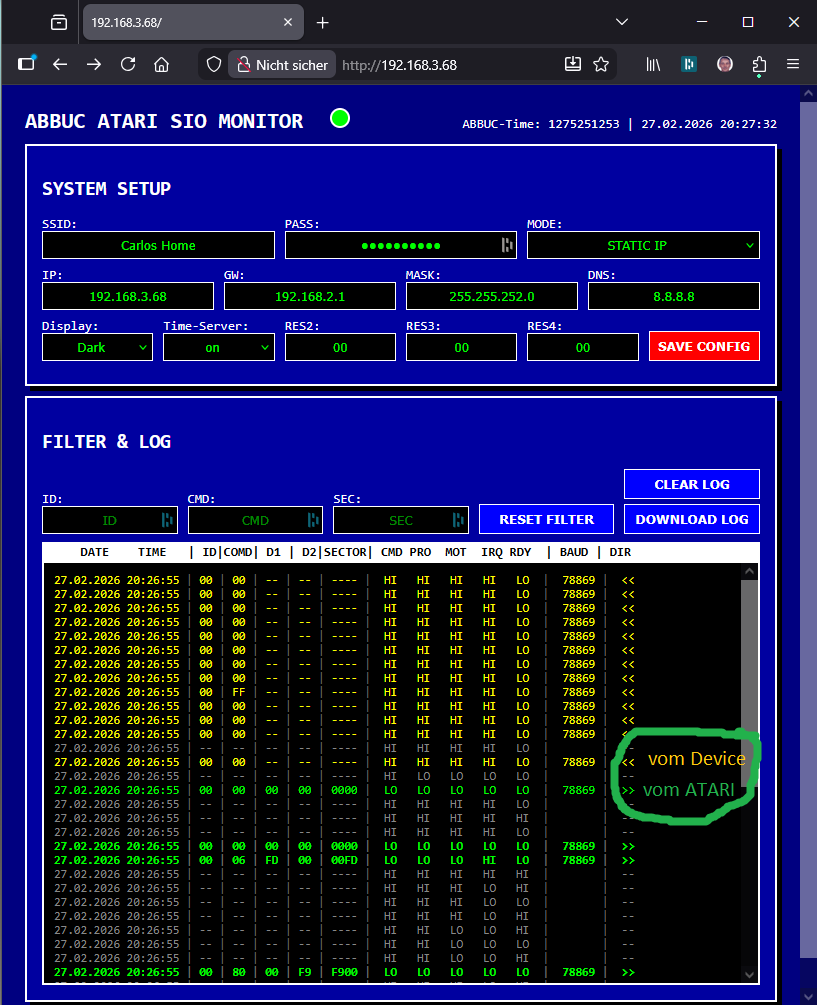Expand the browser account profile menu
The height and width of the screenshot is (1005, 817).
coord(724,64)
